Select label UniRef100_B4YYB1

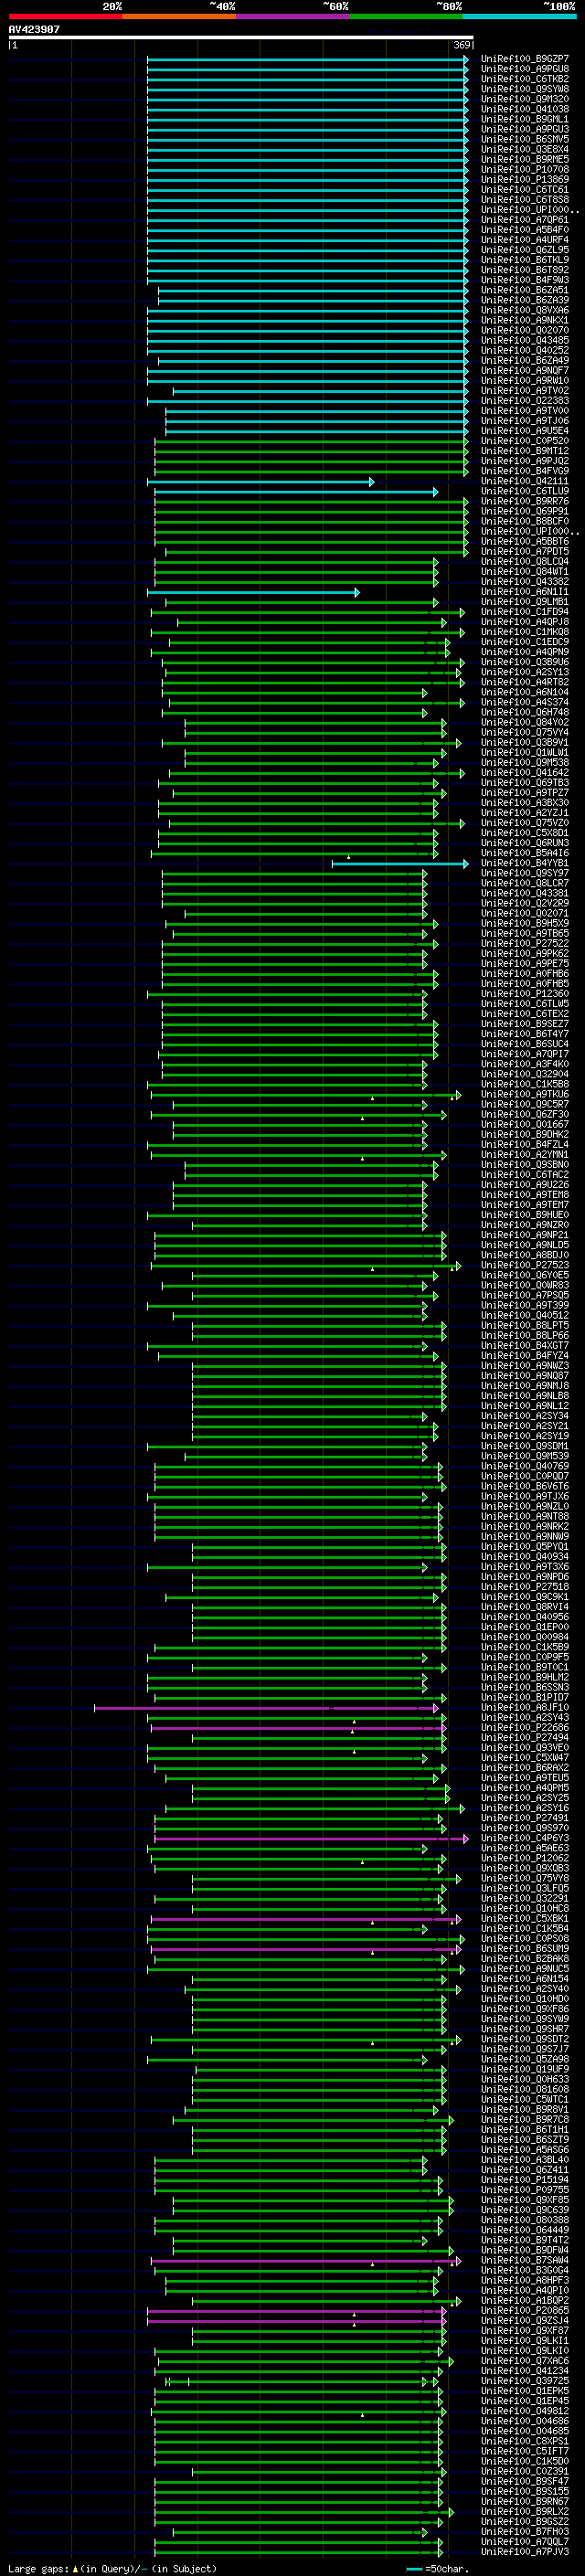pos(525,864)
